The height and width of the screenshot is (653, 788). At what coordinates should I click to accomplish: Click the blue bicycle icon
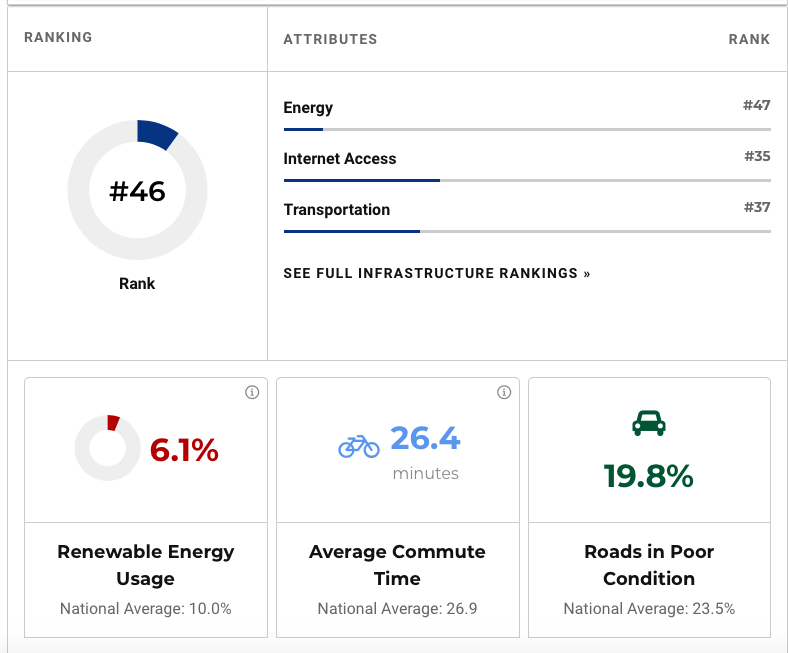coord(359,445)
